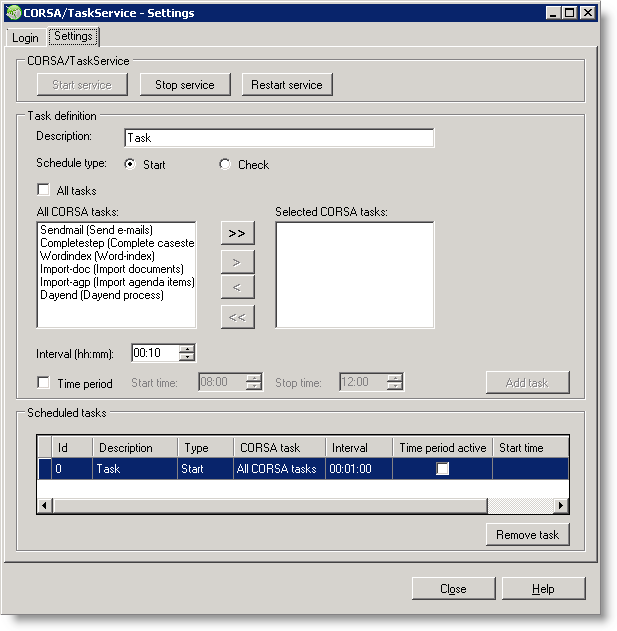The height and width of the screenshot is (631, 617).
Task: Toggle Time period active checkbox in row 0
Action: pos(442,468)
